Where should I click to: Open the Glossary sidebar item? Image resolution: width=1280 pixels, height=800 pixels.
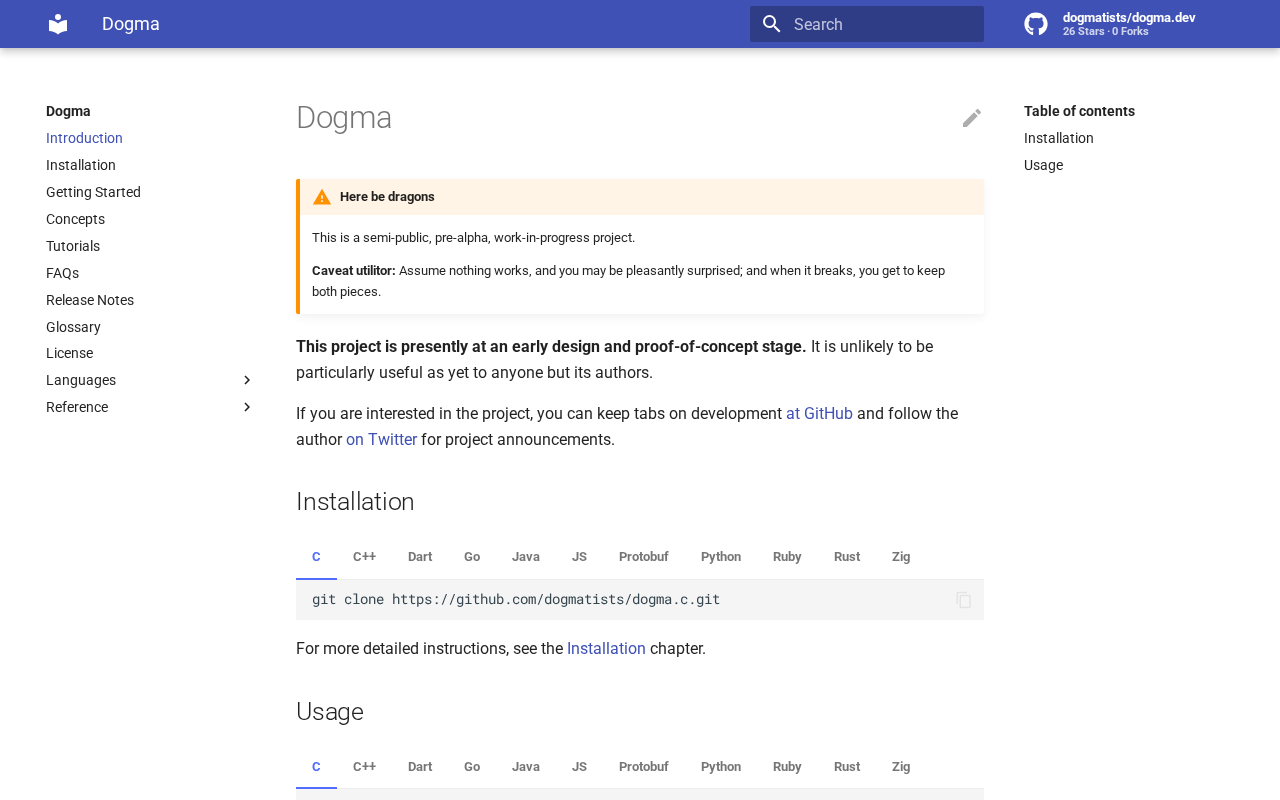point(73,327)
